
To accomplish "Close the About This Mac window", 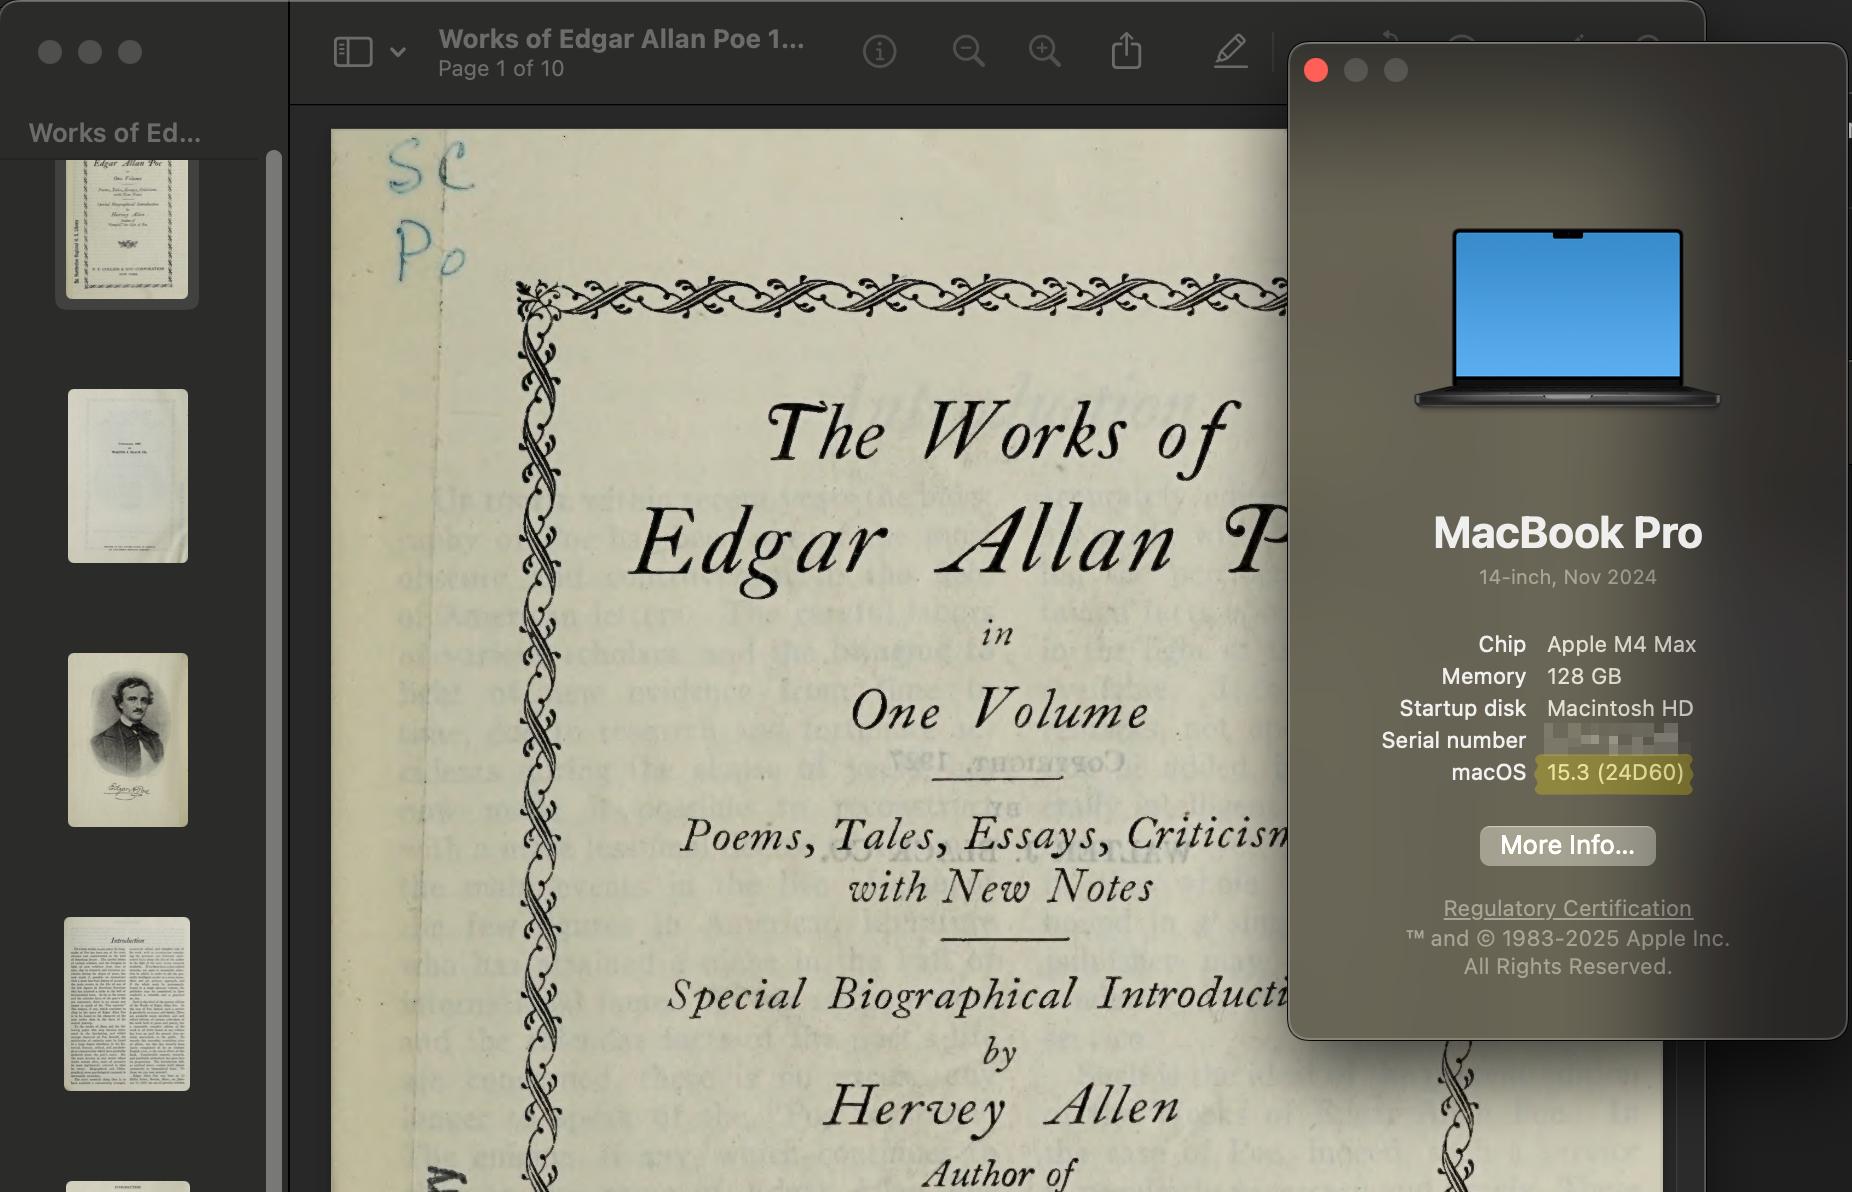I will click(x=1316, y=70).
